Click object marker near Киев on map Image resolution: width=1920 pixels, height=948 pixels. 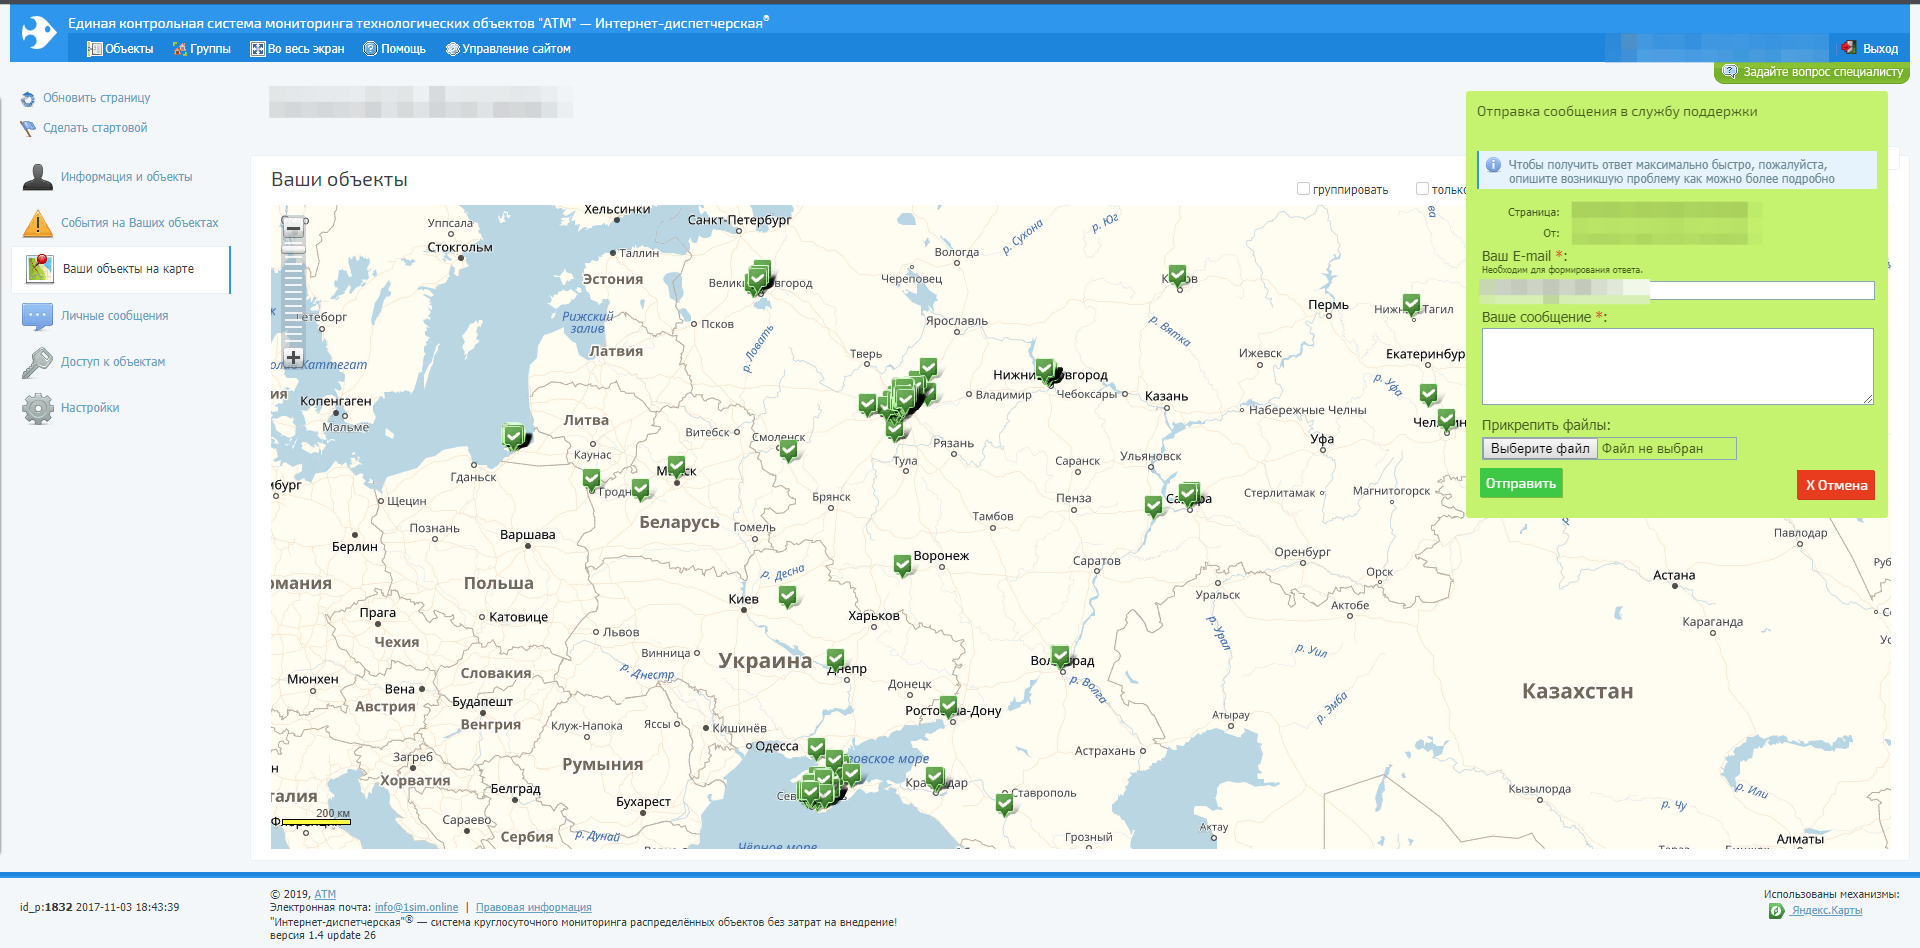(x=788, y=597)
